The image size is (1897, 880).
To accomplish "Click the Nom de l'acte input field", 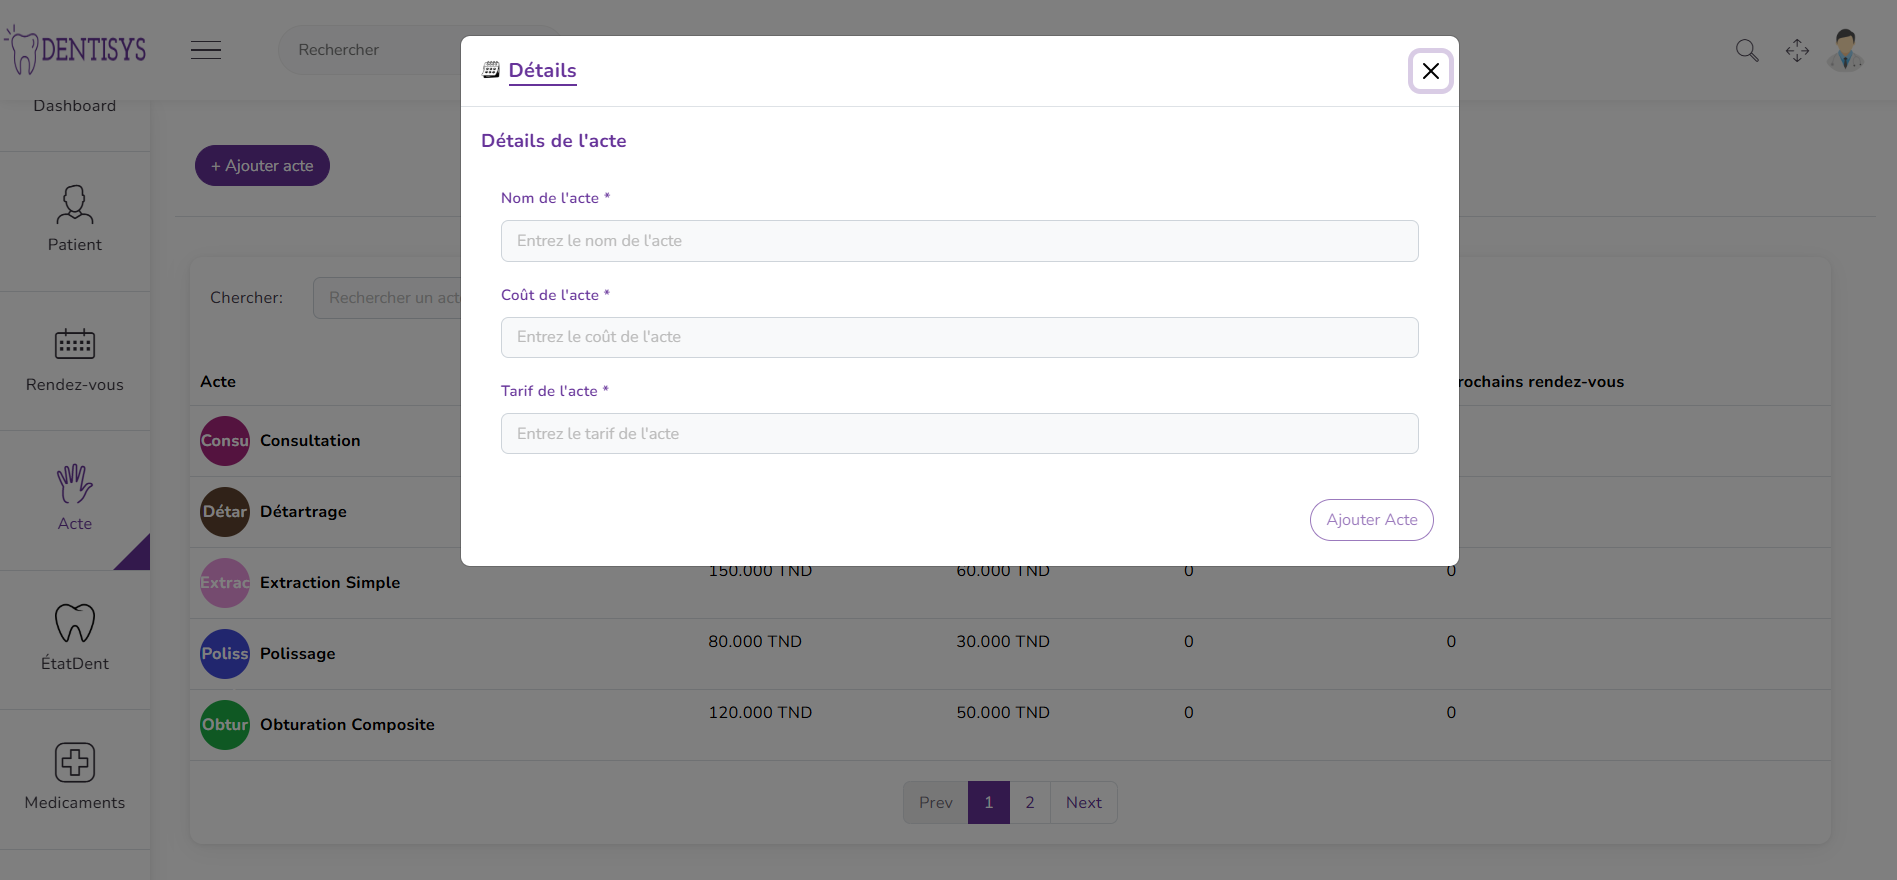I will click(x=959, y=241).
